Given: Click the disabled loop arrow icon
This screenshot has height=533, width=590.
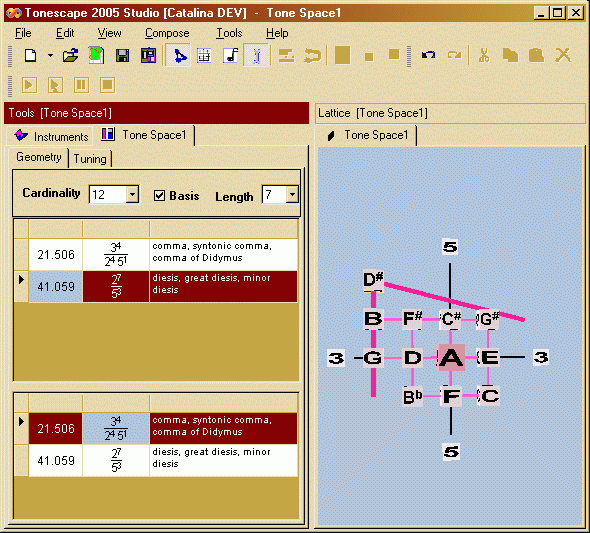Looking at the screenshot, I should tap(313, 56).
